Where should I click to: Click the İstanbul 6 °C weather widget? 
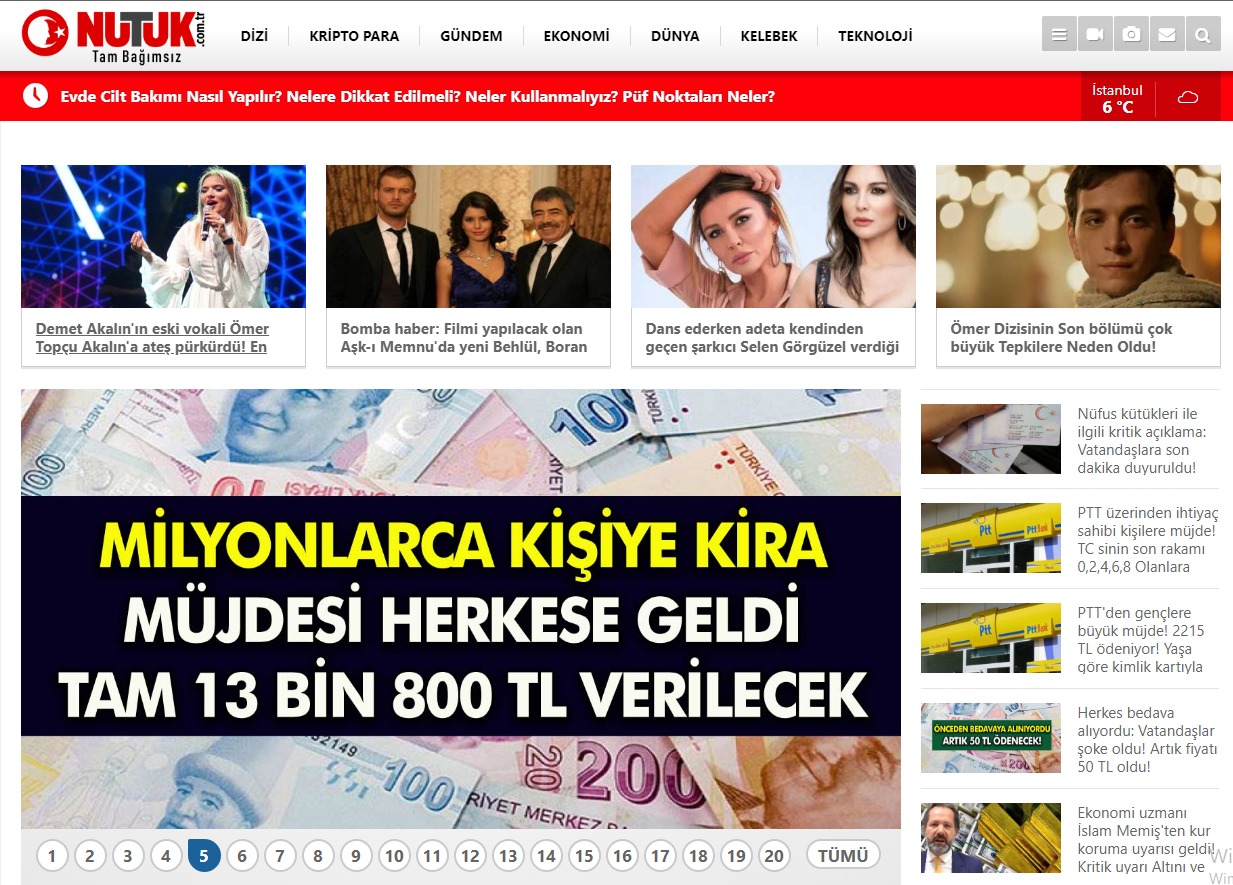1117,98
